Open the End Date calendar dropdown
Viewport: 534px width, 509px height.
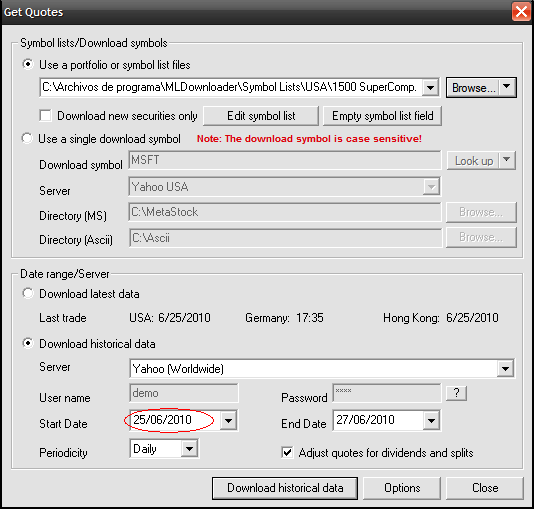[x=431, y=420]
